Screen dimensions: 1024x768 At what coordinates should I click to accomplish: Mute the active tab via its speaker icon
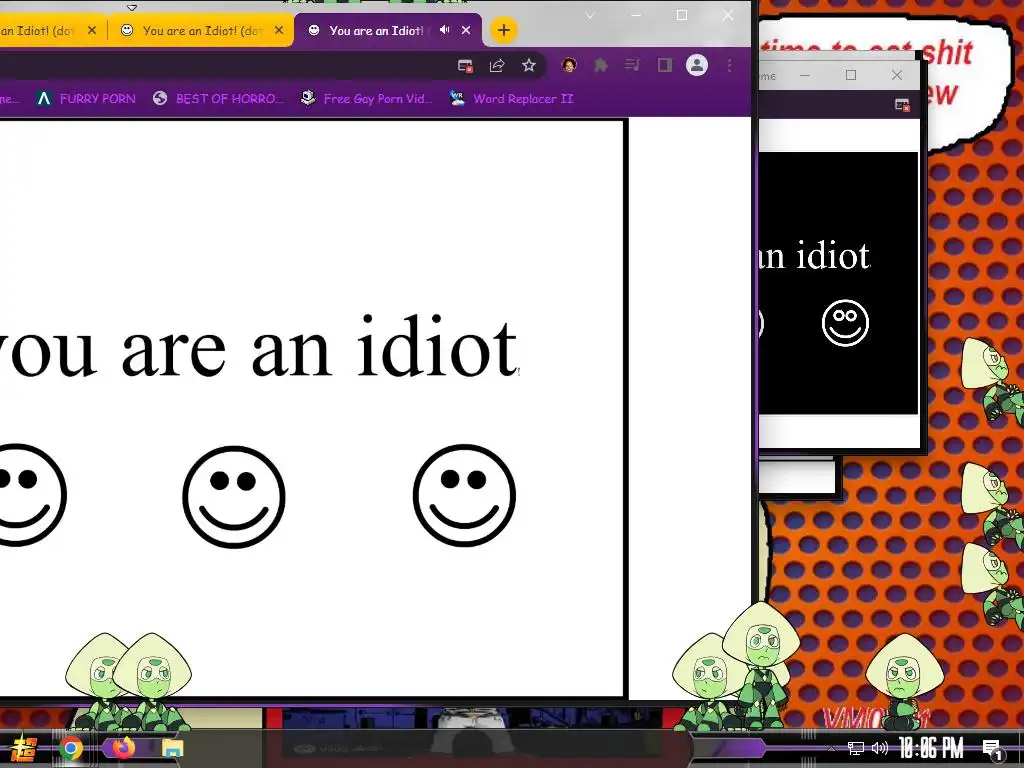tap(445, 30)
